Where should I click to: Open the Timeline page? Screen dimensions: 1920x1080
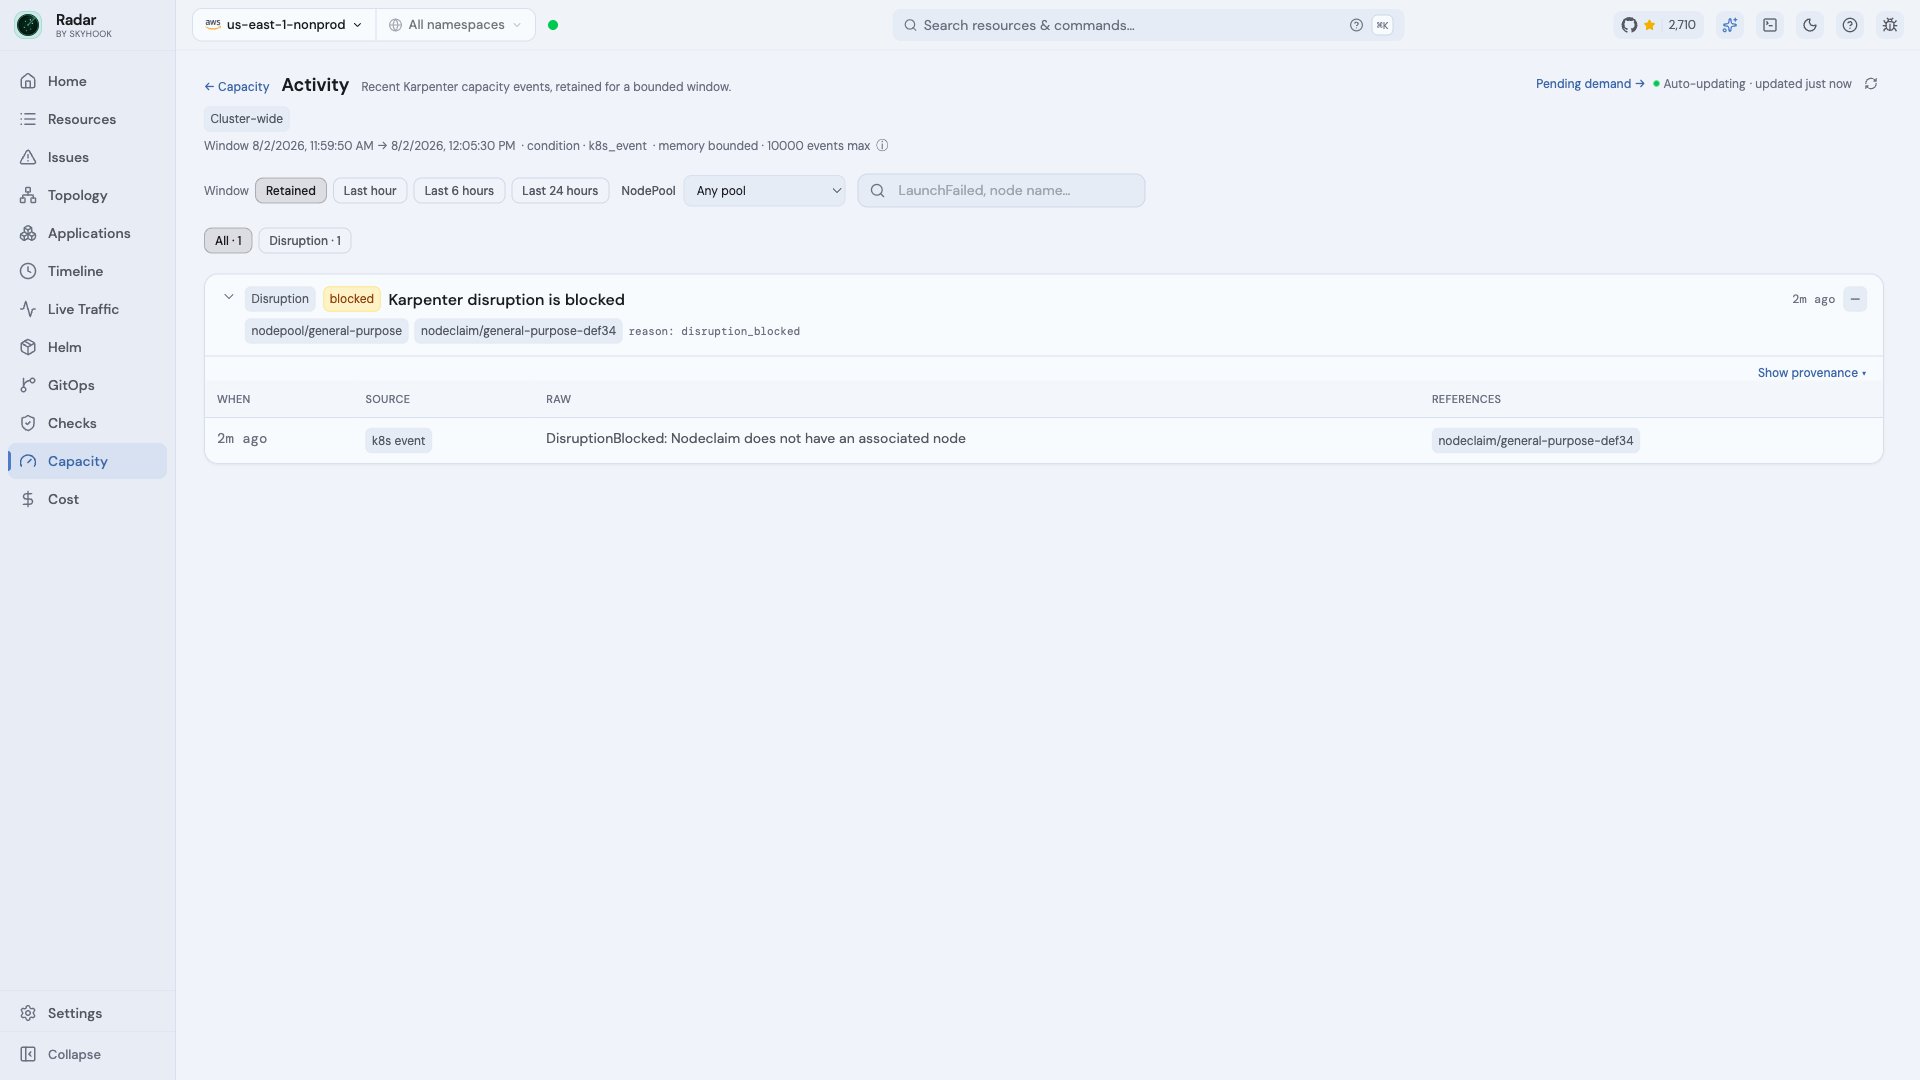pyautogui.click(x=87, y=271)
